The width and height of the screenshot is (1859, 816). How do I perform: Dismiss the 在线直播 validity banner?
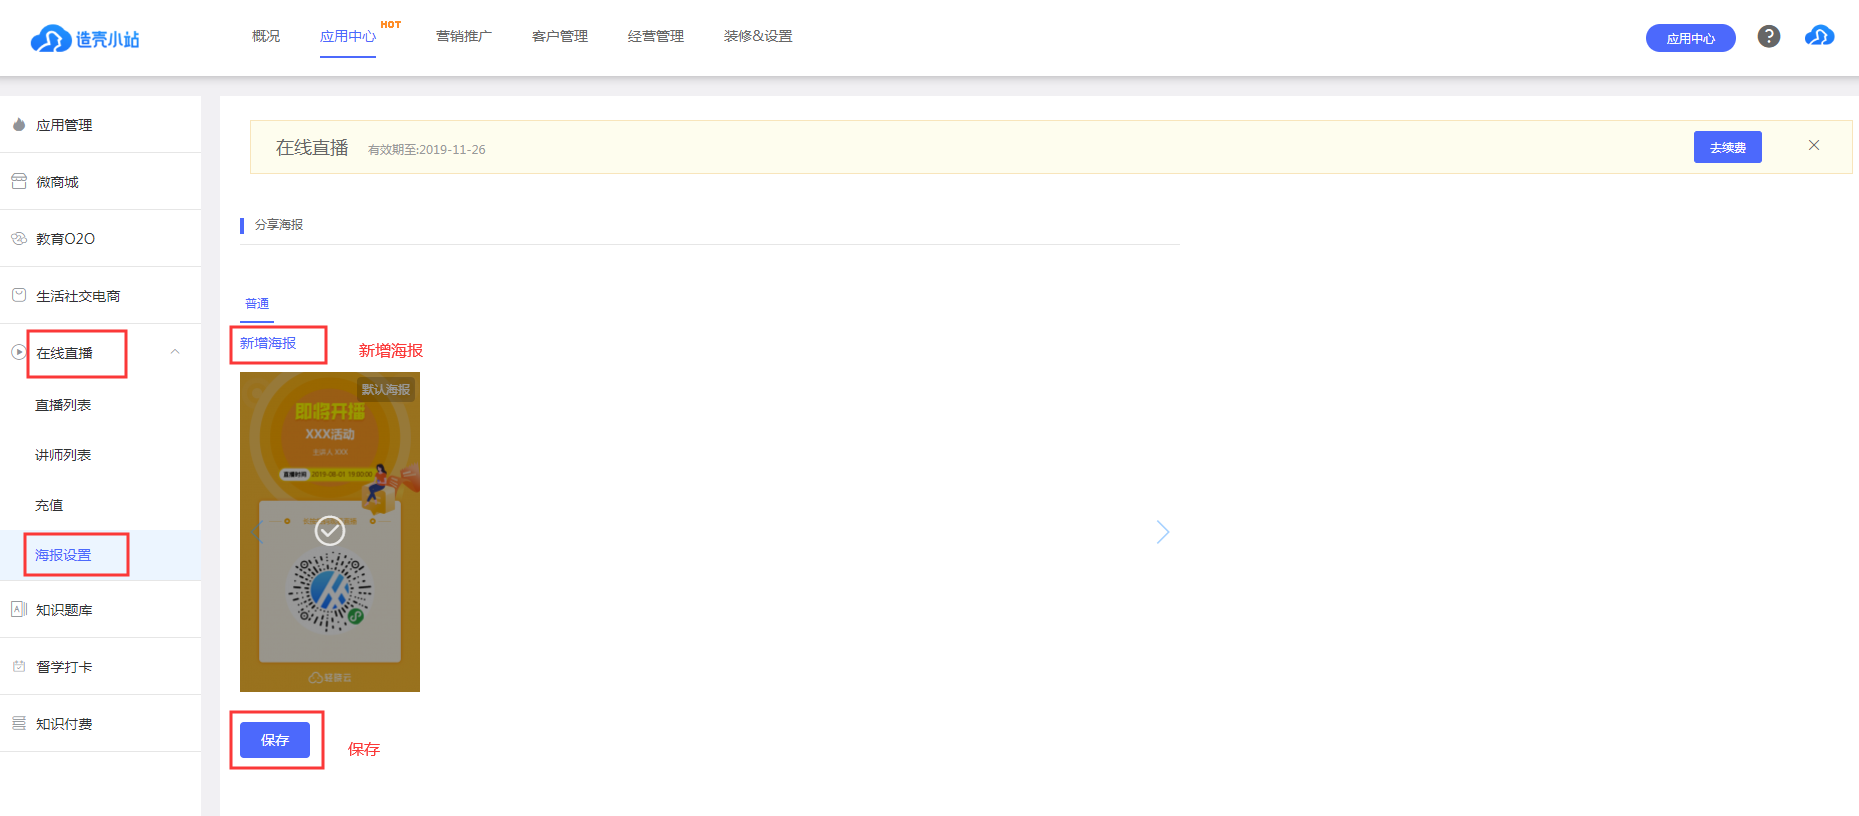(x=1814, y=145)
